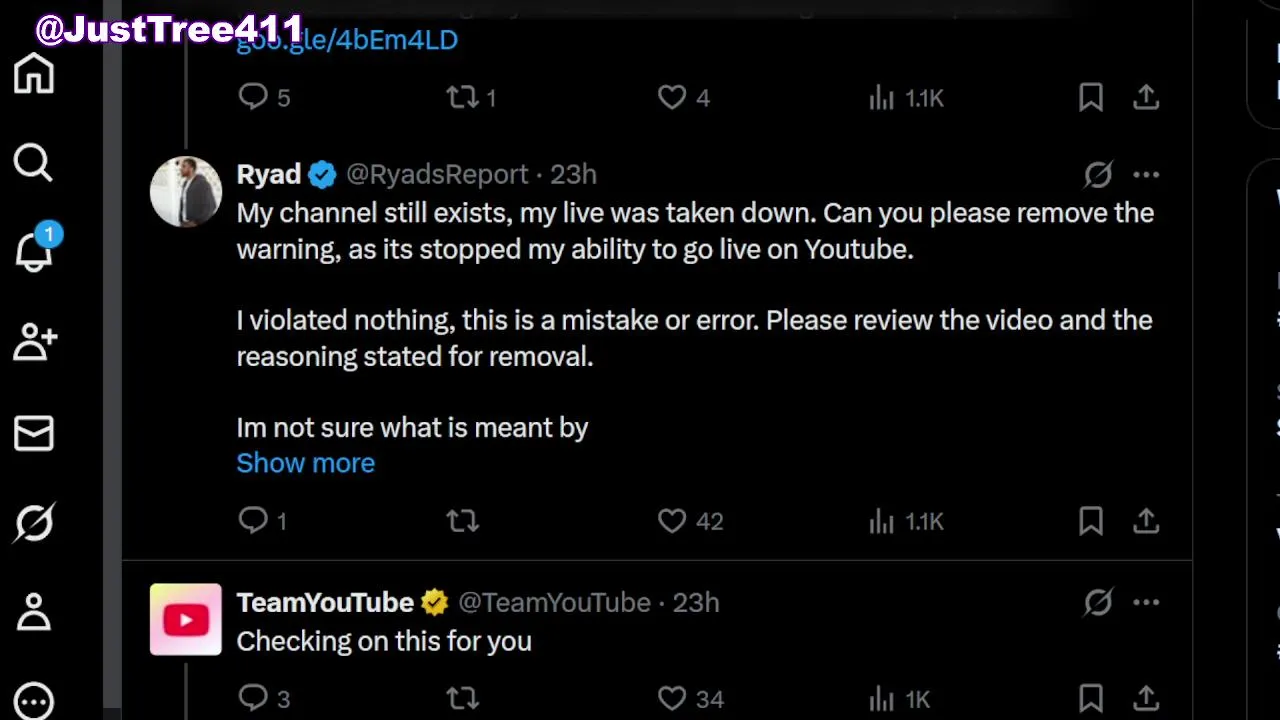Open Profile icon in the sidebar

click(34, 612)
